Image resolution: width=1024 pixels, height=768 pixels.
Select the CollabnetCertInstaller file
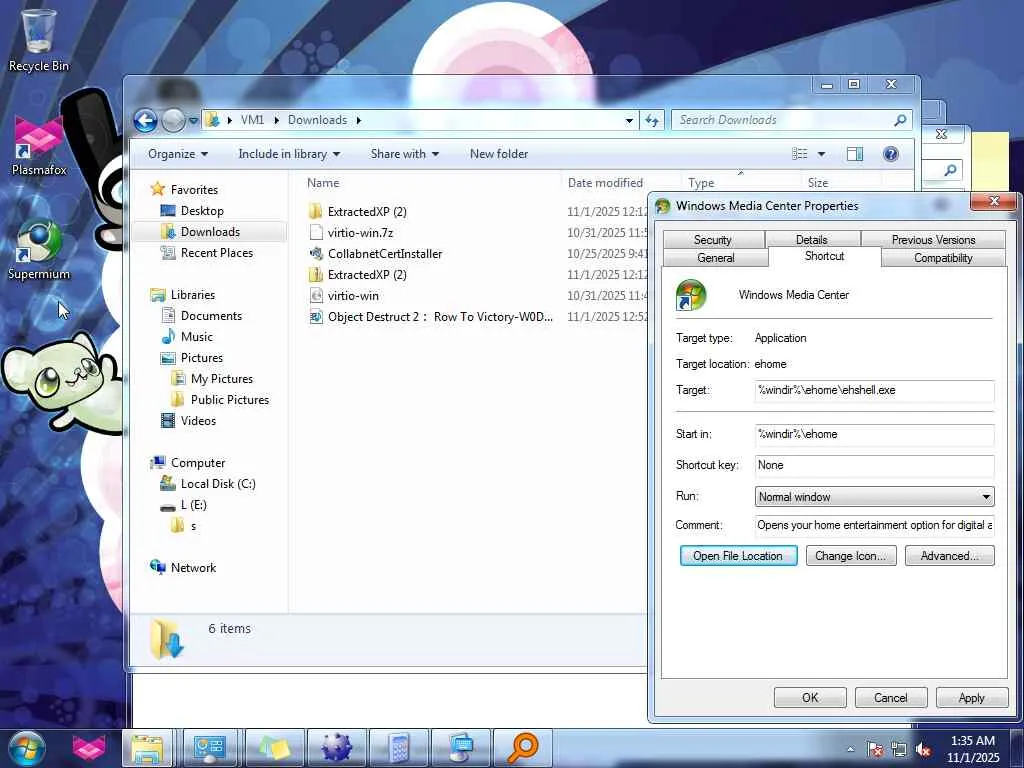[385, 253]
